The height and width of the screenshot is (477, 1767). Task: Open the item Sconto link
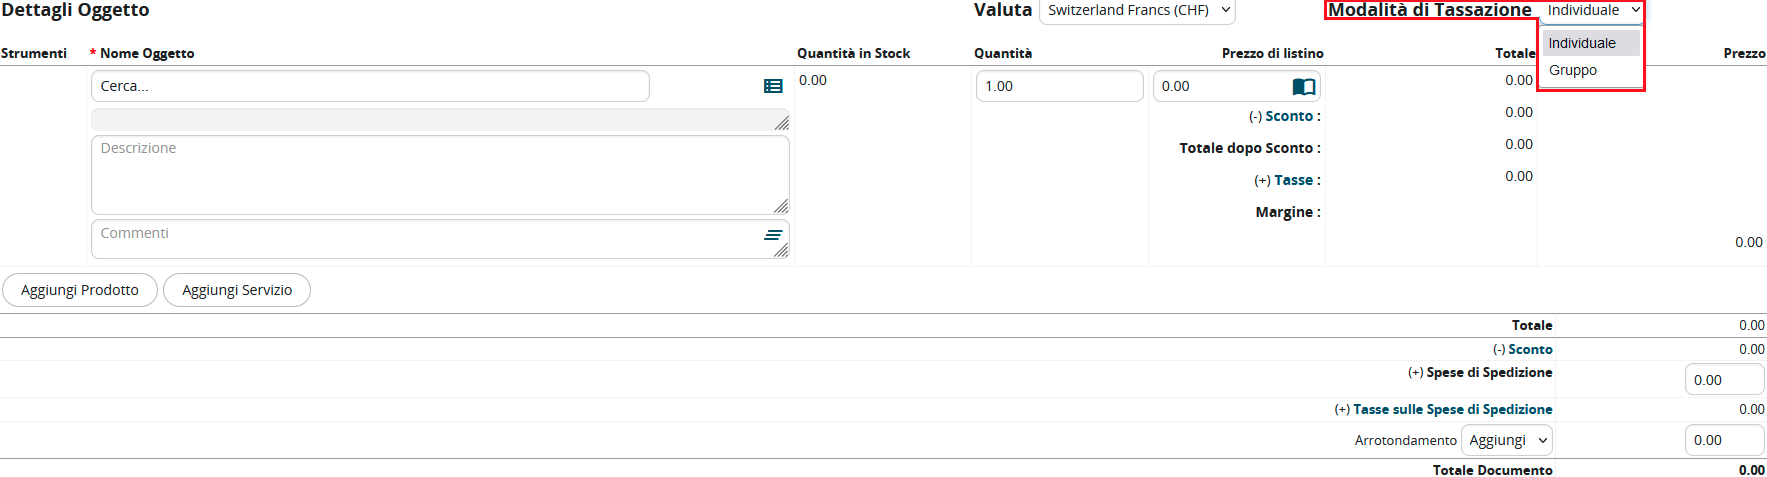tap(1289, 116)
